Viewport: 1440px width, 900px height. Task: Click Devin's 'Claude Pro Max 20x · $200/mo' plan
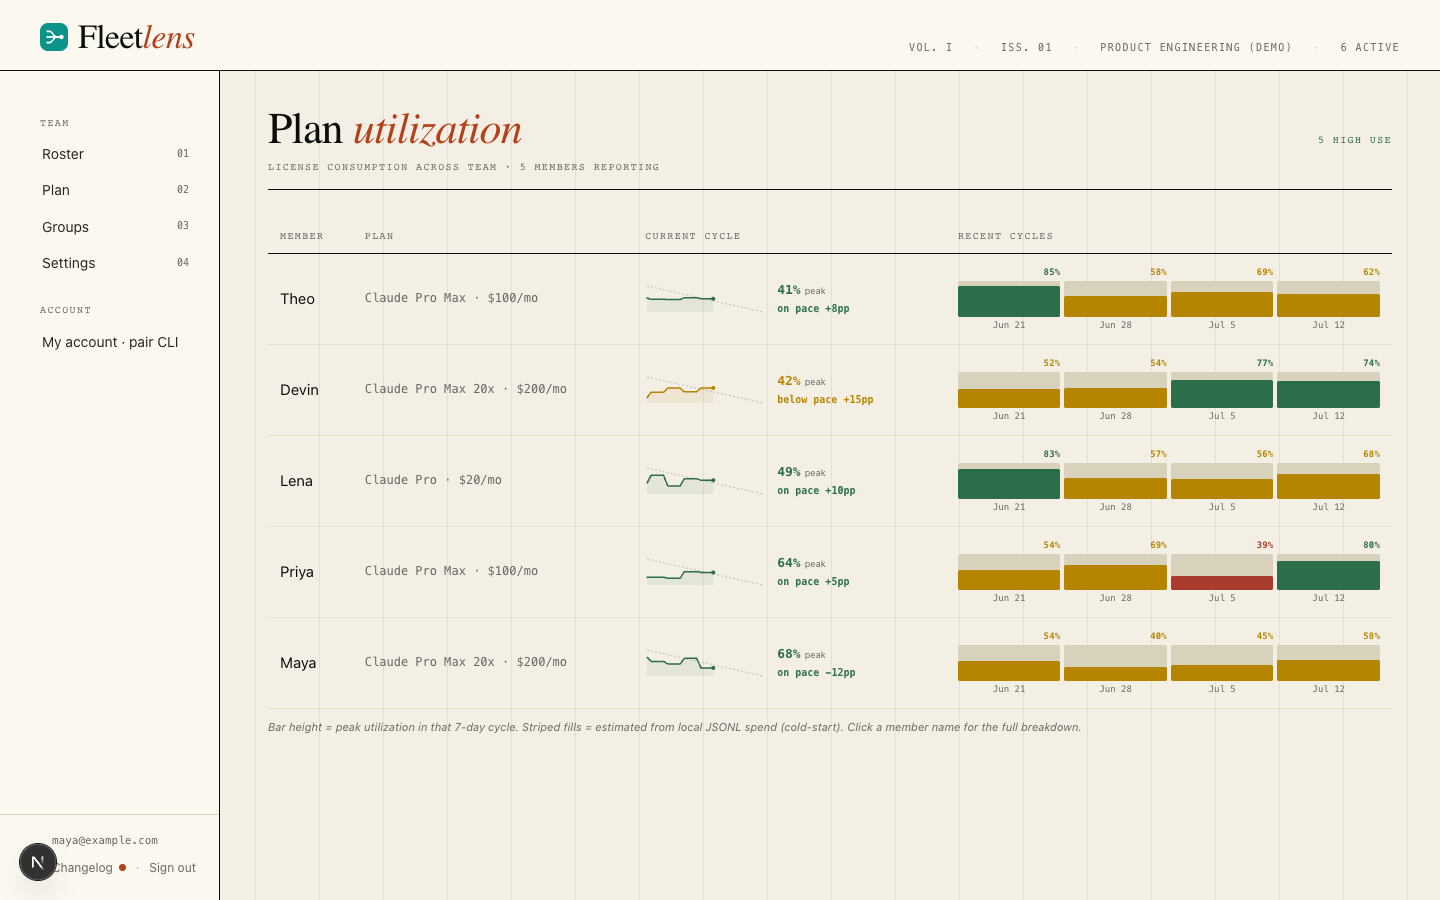[x=465, y=389]
